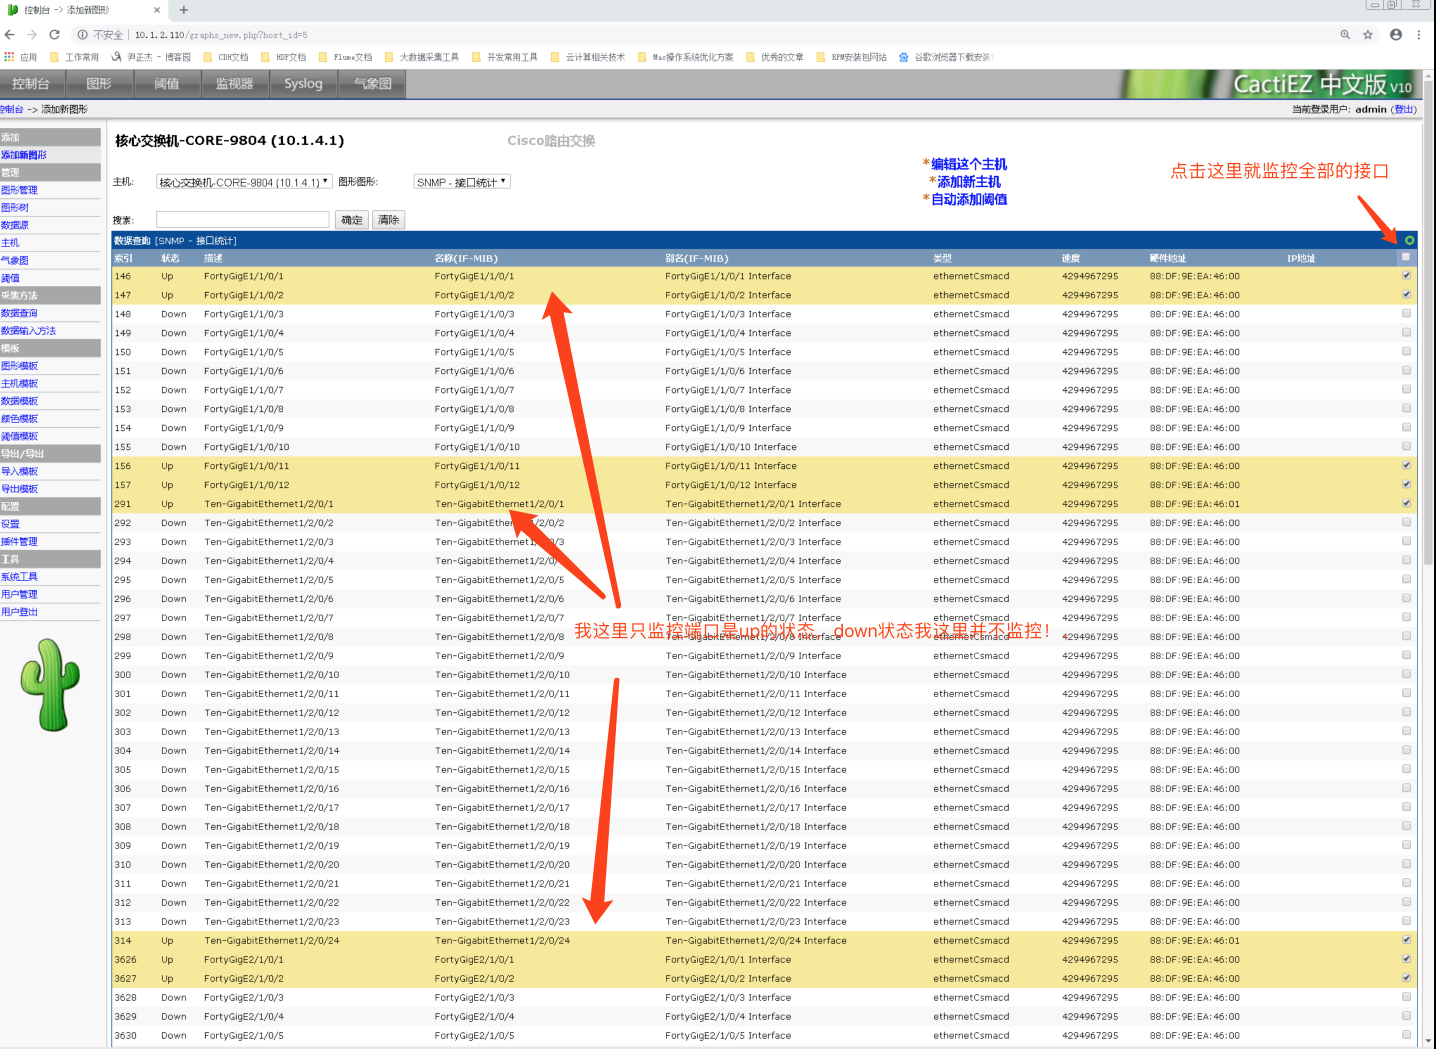Click the 搜索 search input field
Viewport: 1436px width, 1049px height.
[243, 220]
